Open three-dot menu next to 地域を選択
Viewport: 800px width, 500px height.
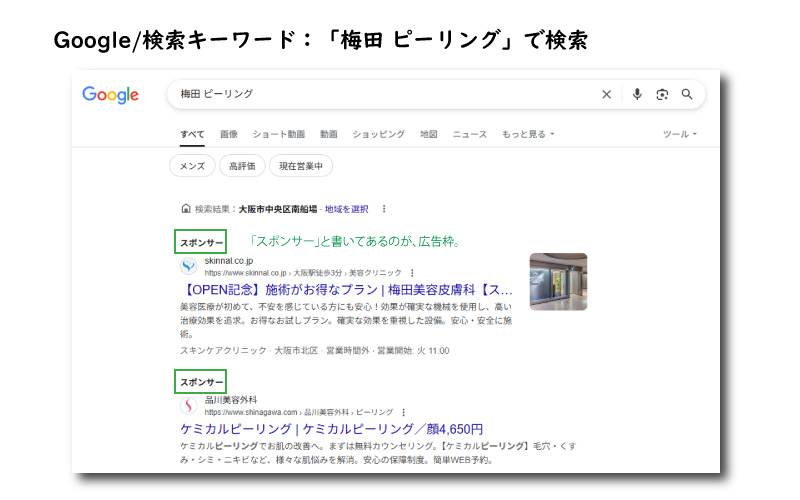point(384,209)
